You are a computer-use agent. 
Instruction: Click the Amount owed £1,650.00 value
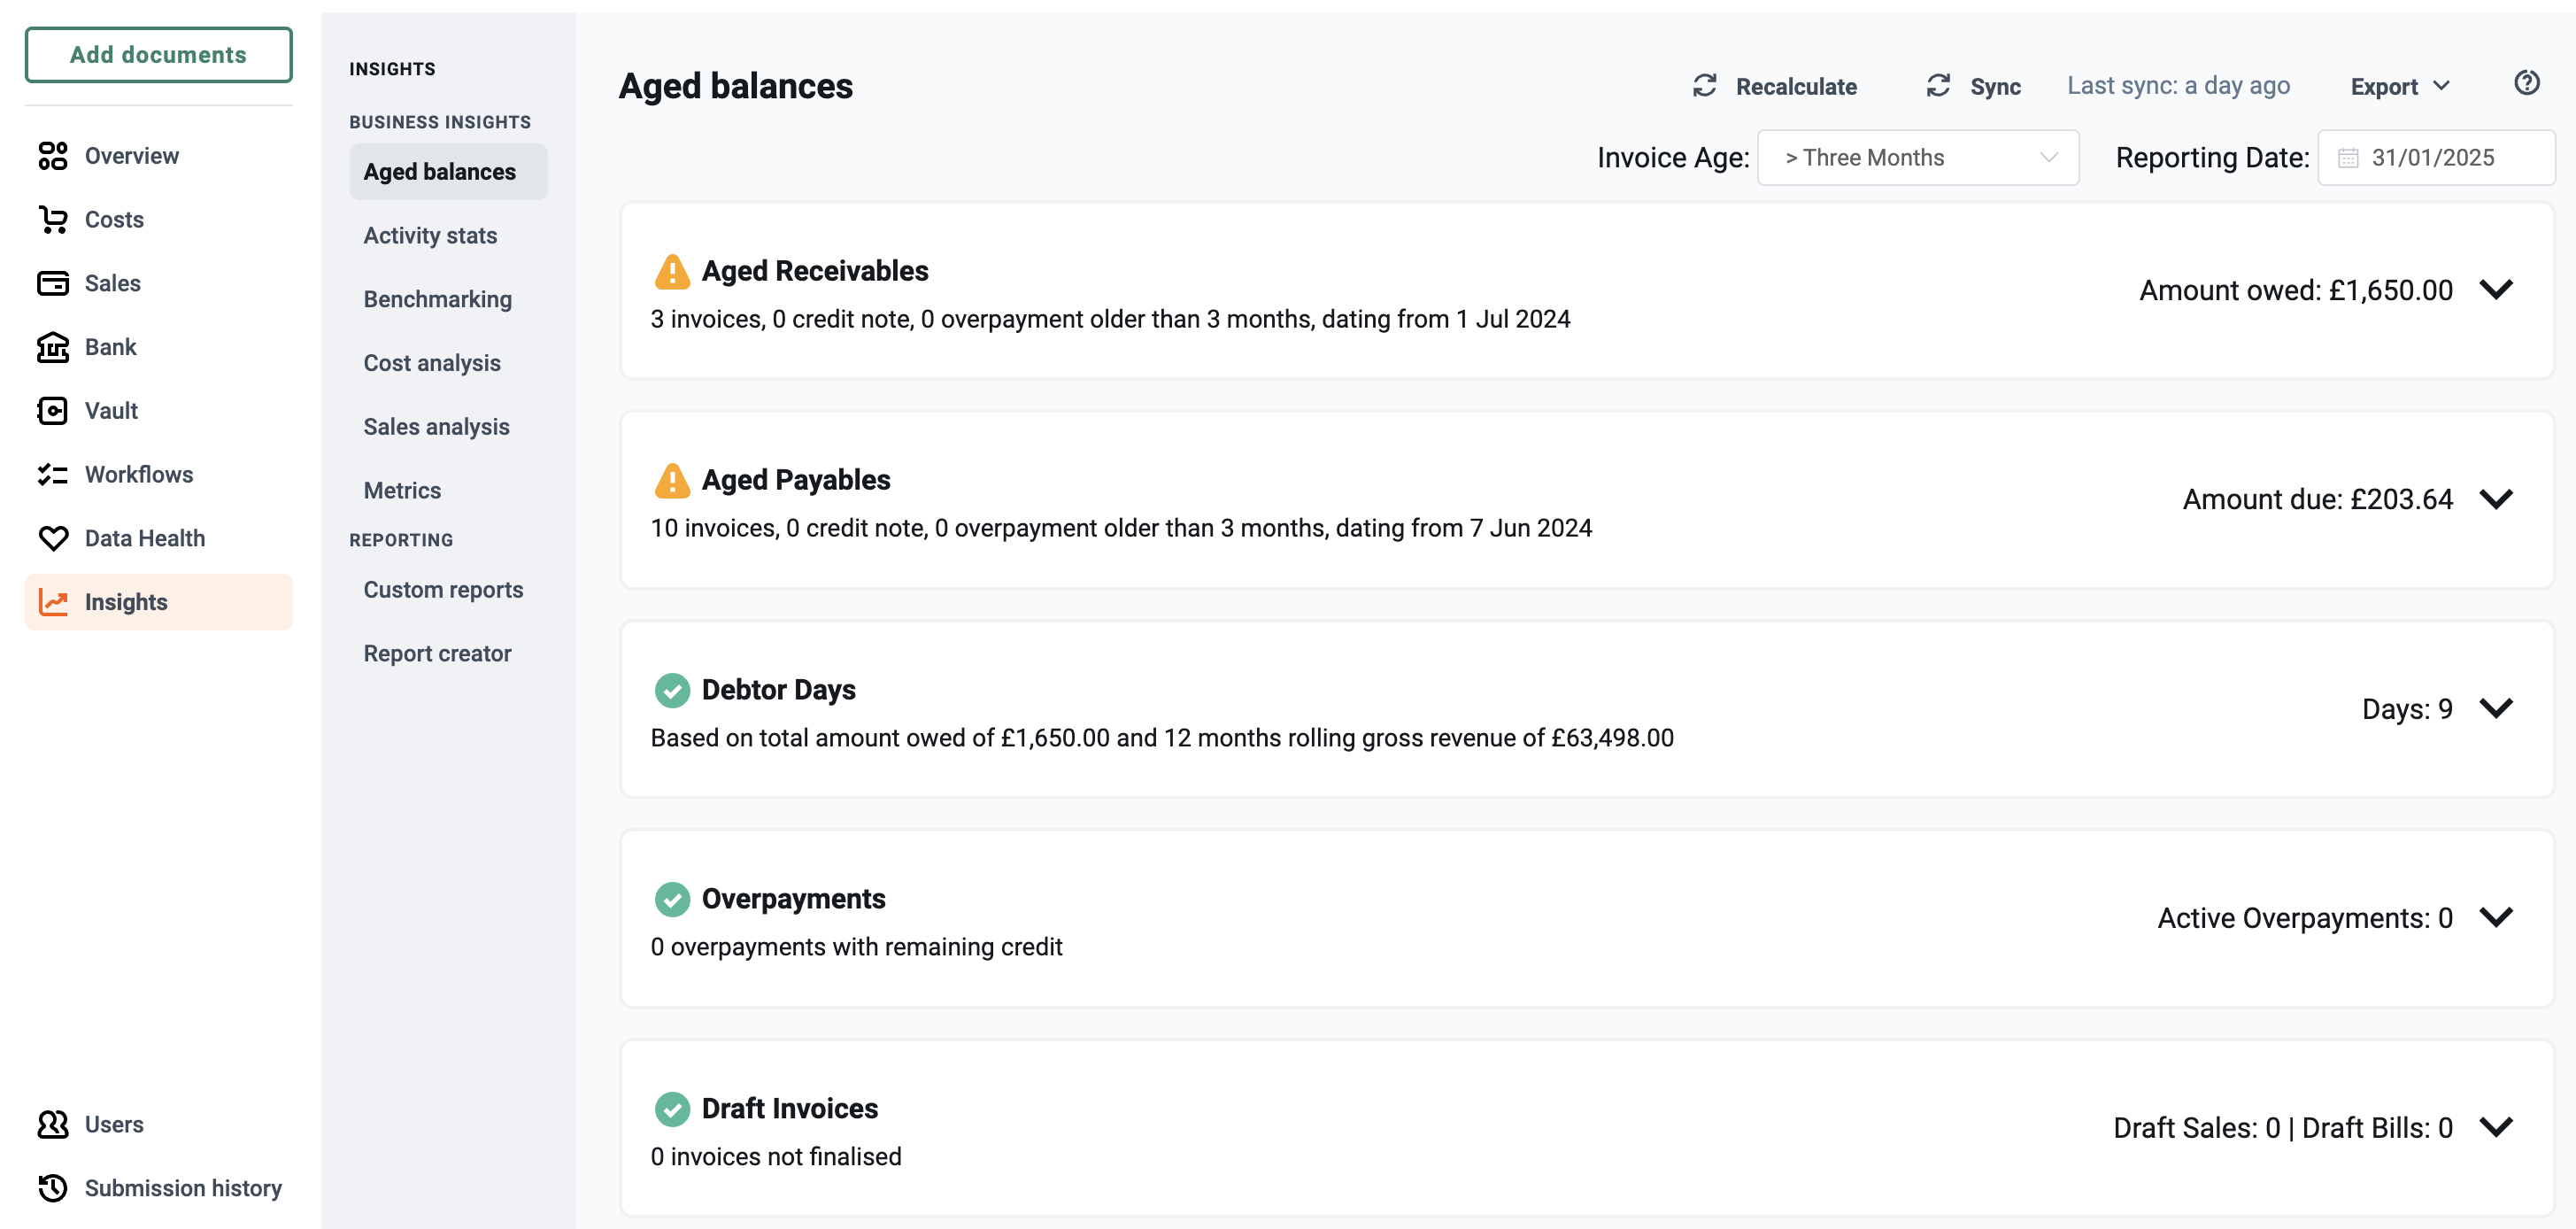pos(2295,291)
